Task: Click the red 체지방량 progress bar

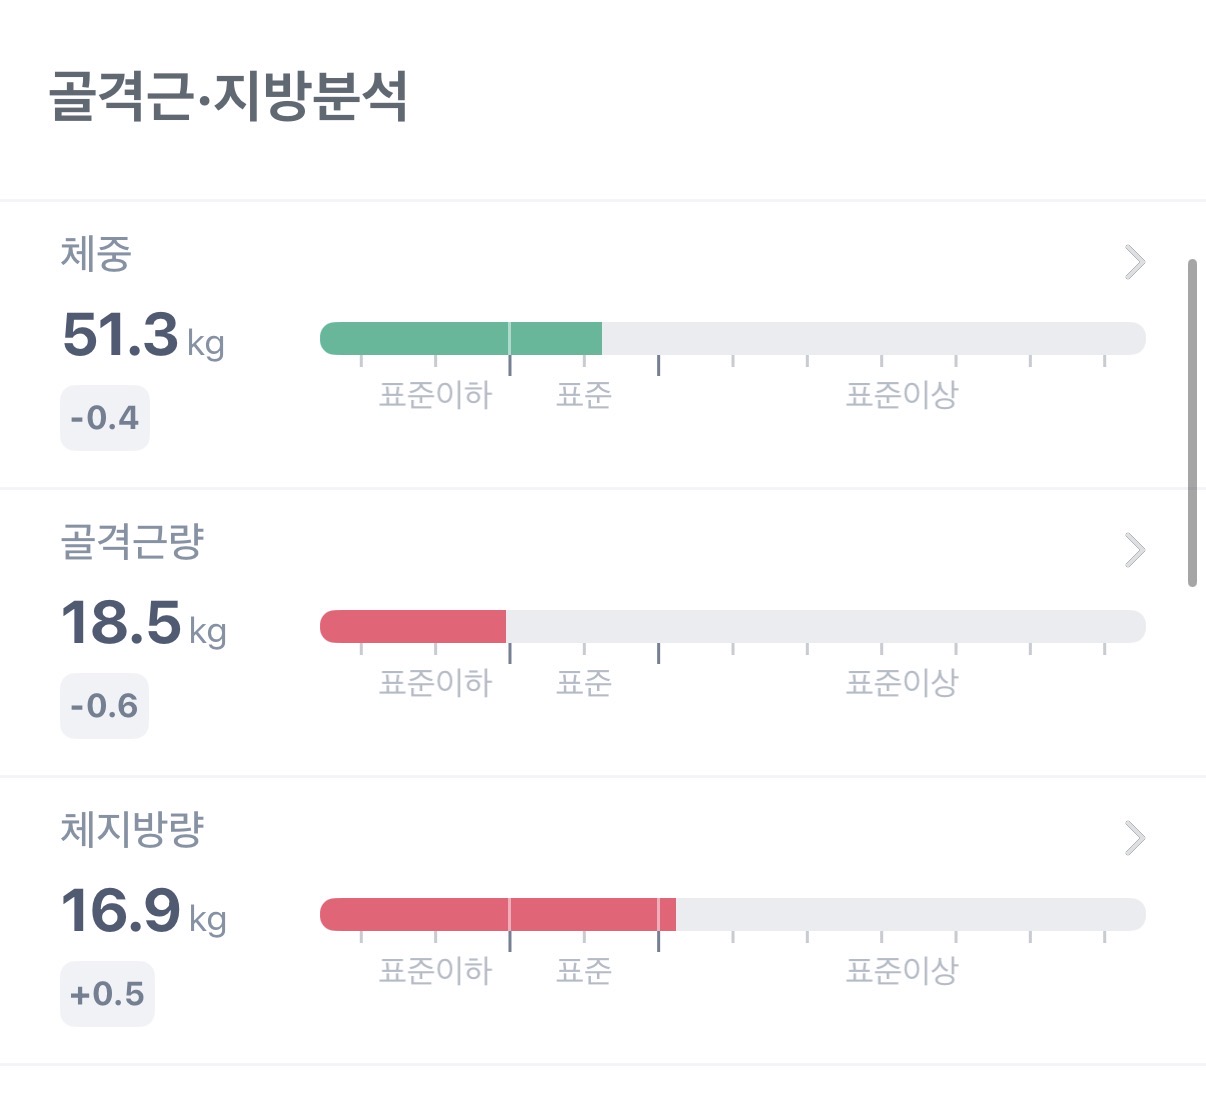Action: (x=498, y=915)
